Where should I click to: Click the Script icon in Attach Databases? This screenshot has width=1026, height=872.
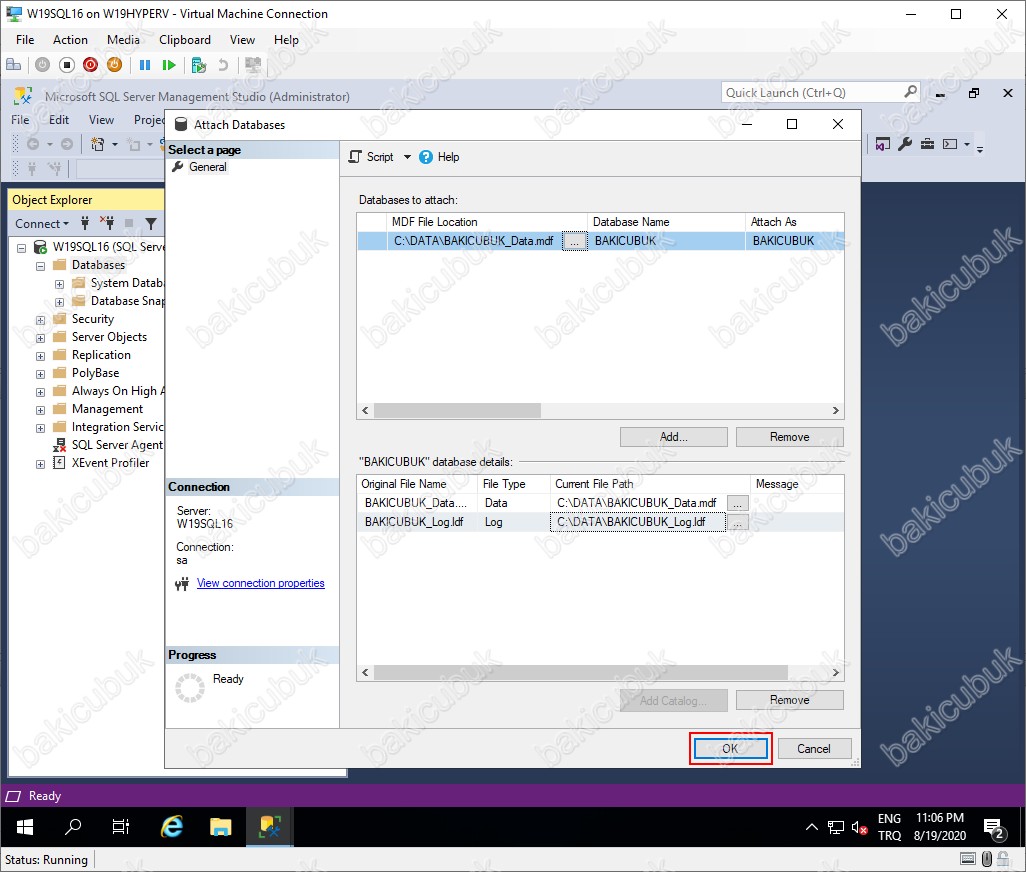pyautogui.click(x=355, y=157)
